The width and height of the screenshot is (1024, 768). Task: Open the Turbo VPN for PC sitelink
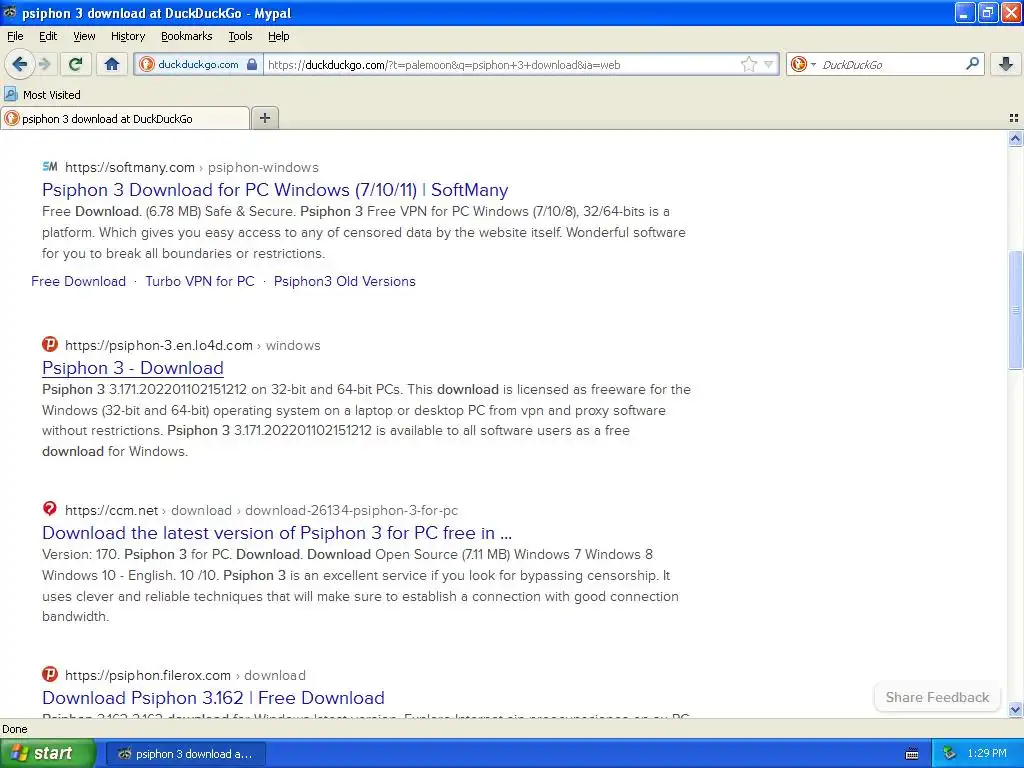click(x=200, y=281)
